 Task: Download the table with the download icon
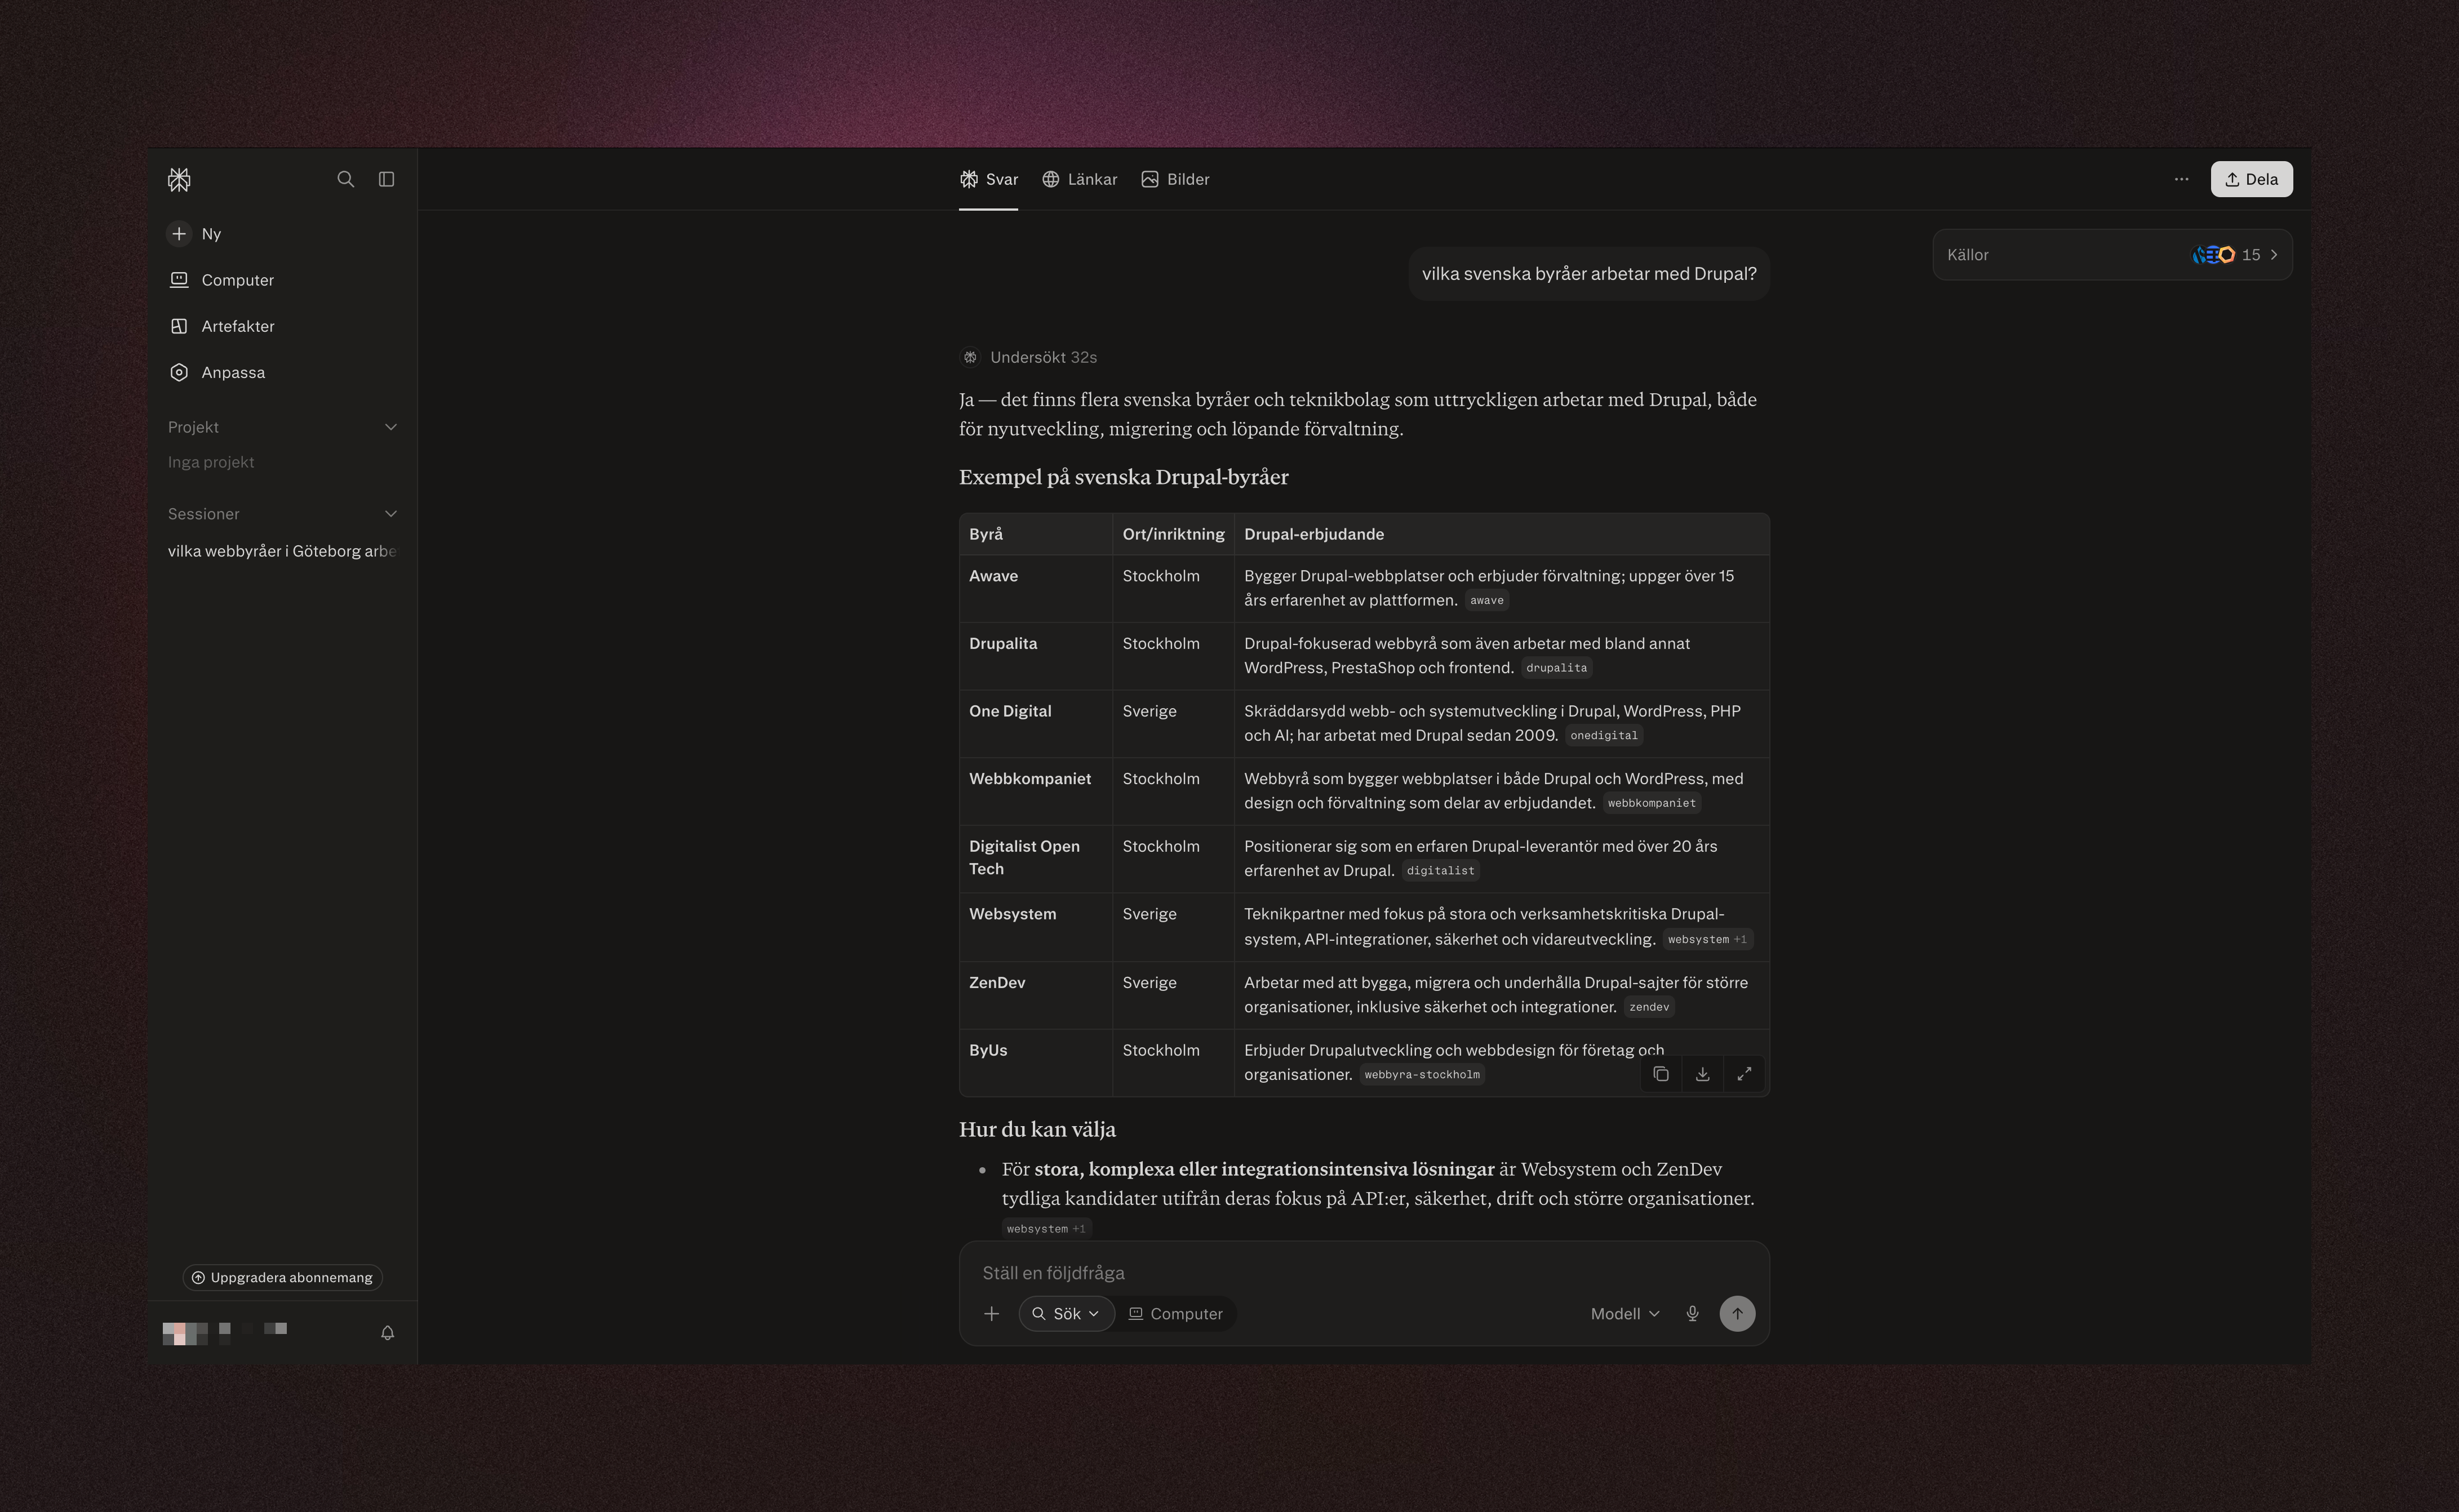point(1702,1074)
